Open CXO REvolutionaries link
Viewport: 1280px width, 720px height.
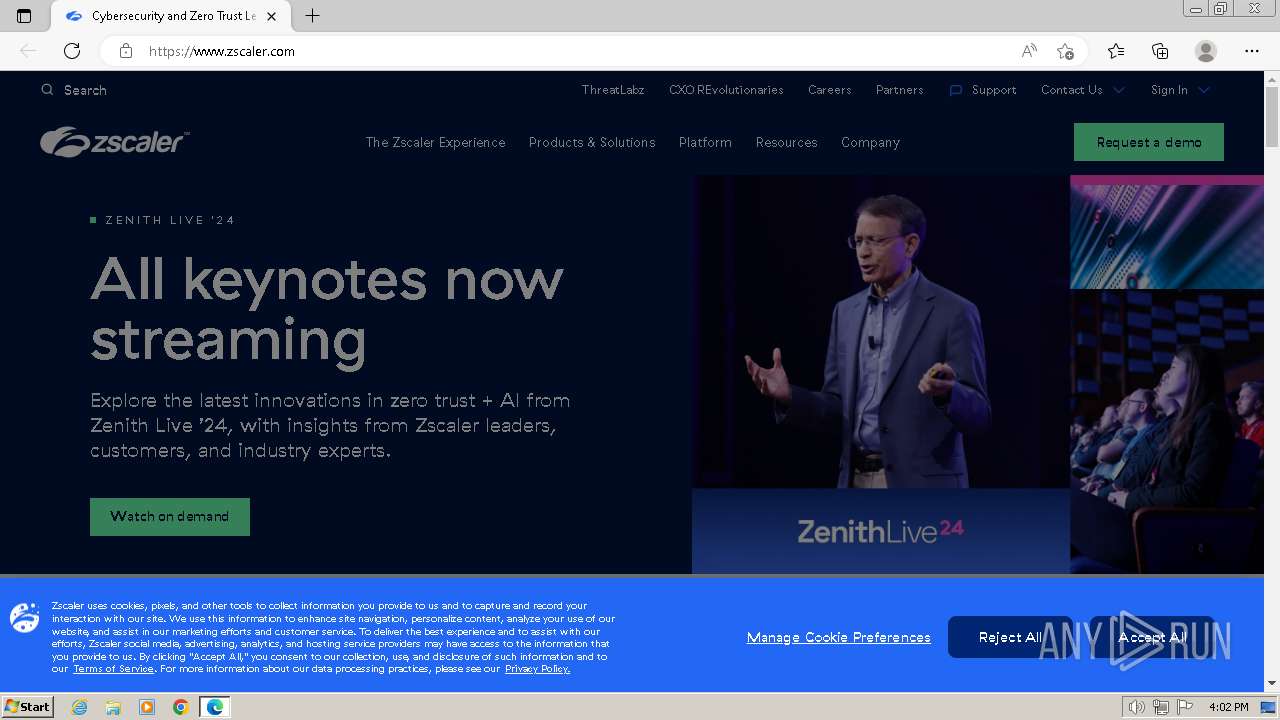[x=726, y=90]
